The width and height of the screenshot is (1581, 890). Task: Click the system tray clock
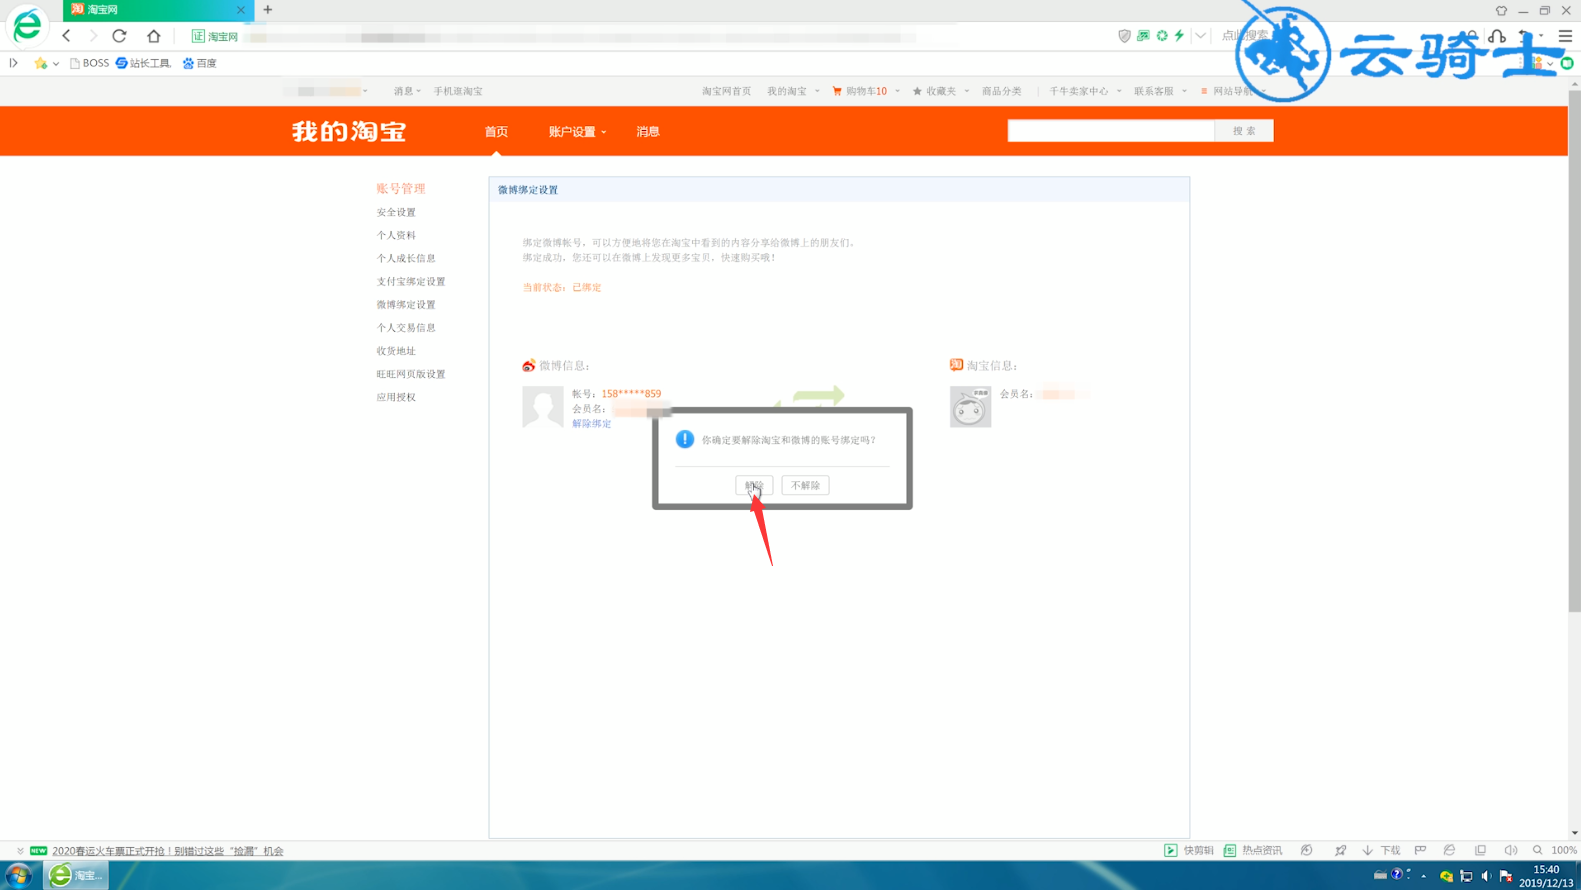click(x=1546, y=876)
